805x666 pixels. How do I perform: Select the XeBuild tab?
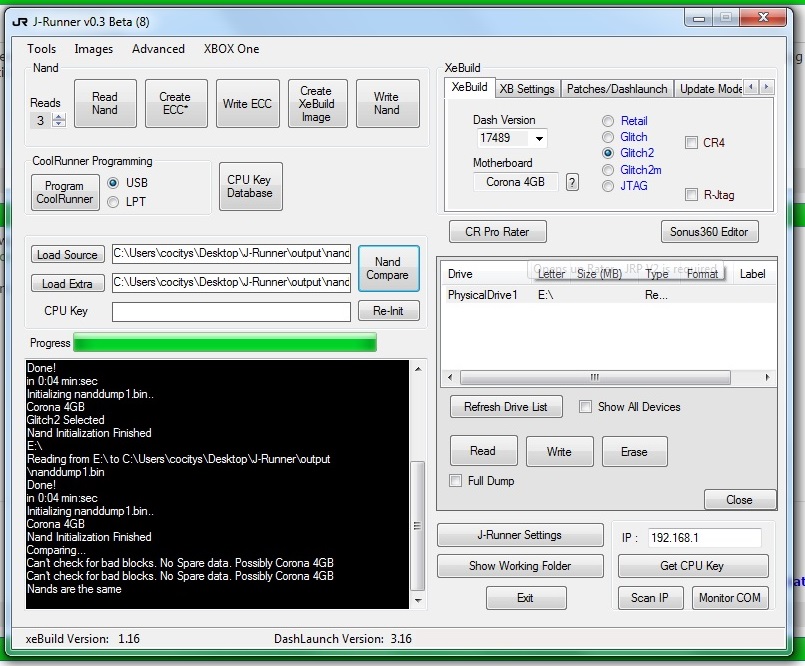point(469,87)
